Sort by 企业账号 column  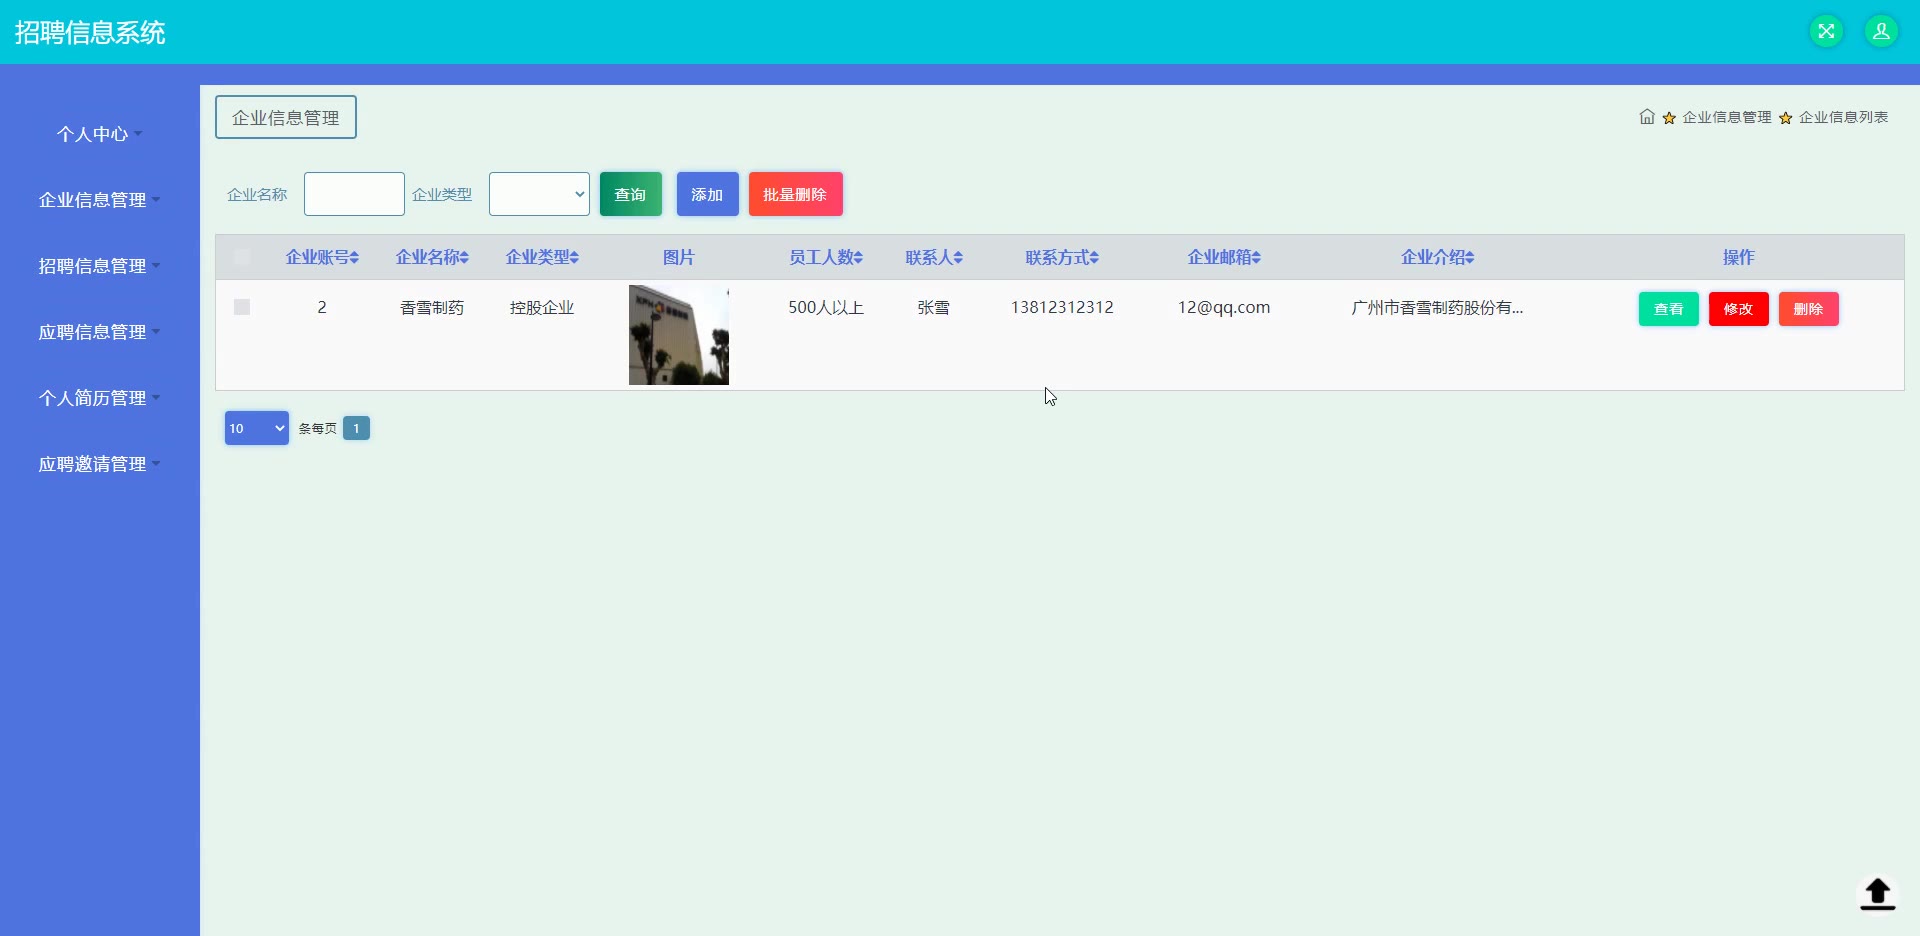[322, 257]
